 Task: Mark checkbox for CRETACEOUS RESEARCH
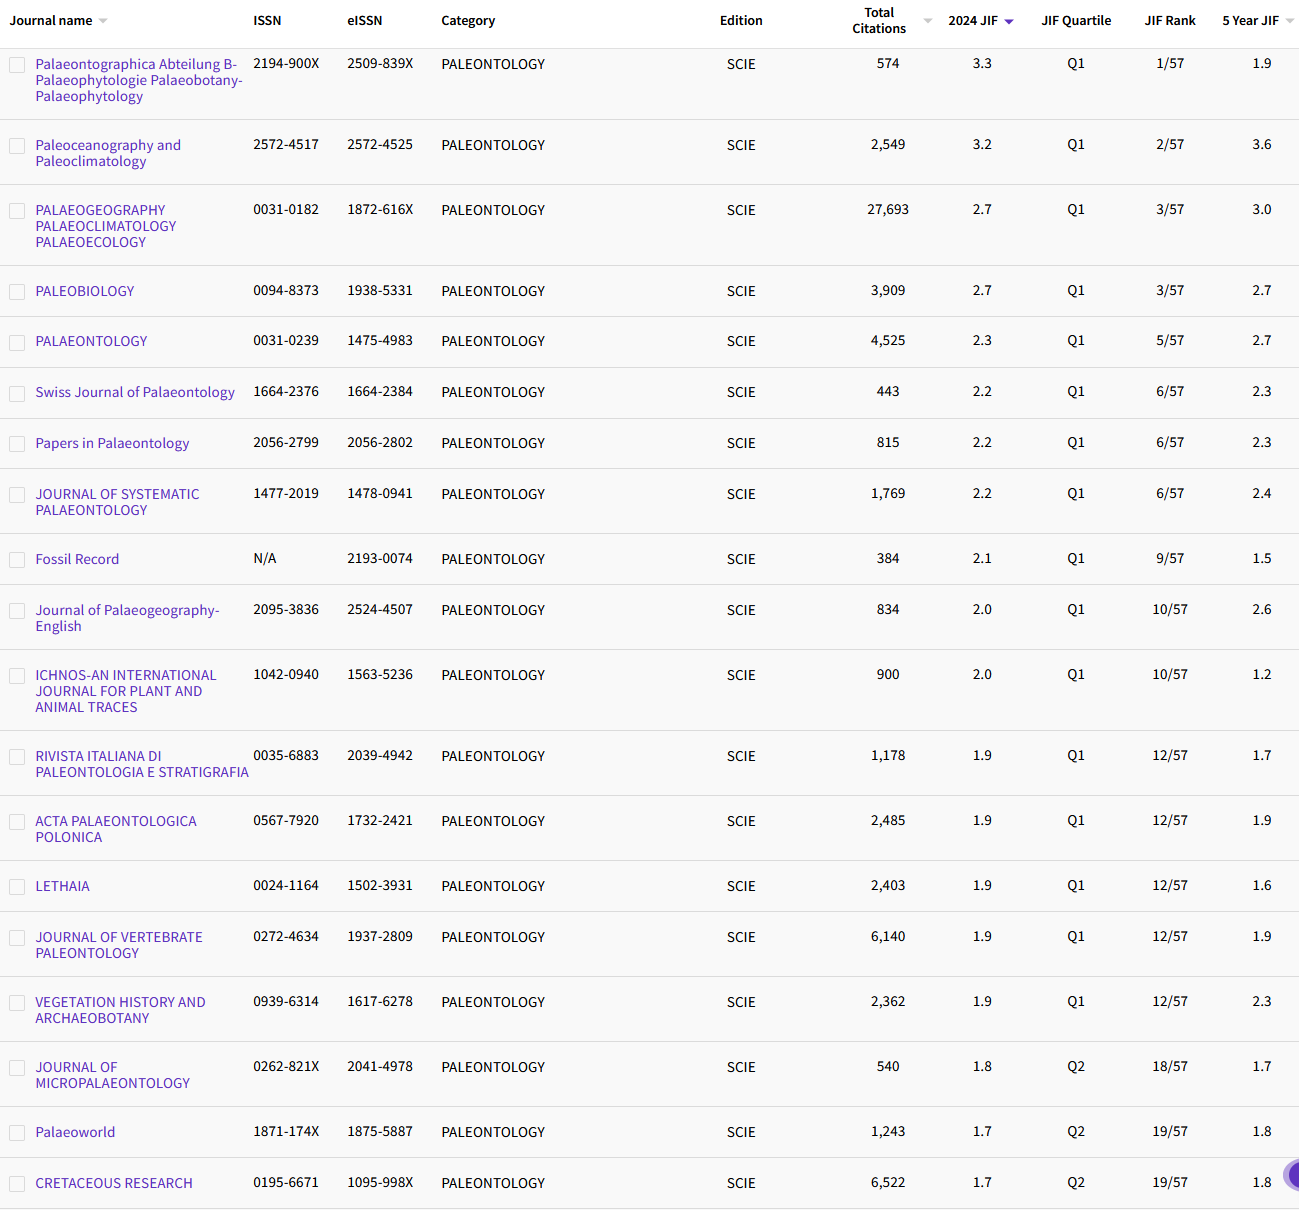click(x=17, y=1184)
